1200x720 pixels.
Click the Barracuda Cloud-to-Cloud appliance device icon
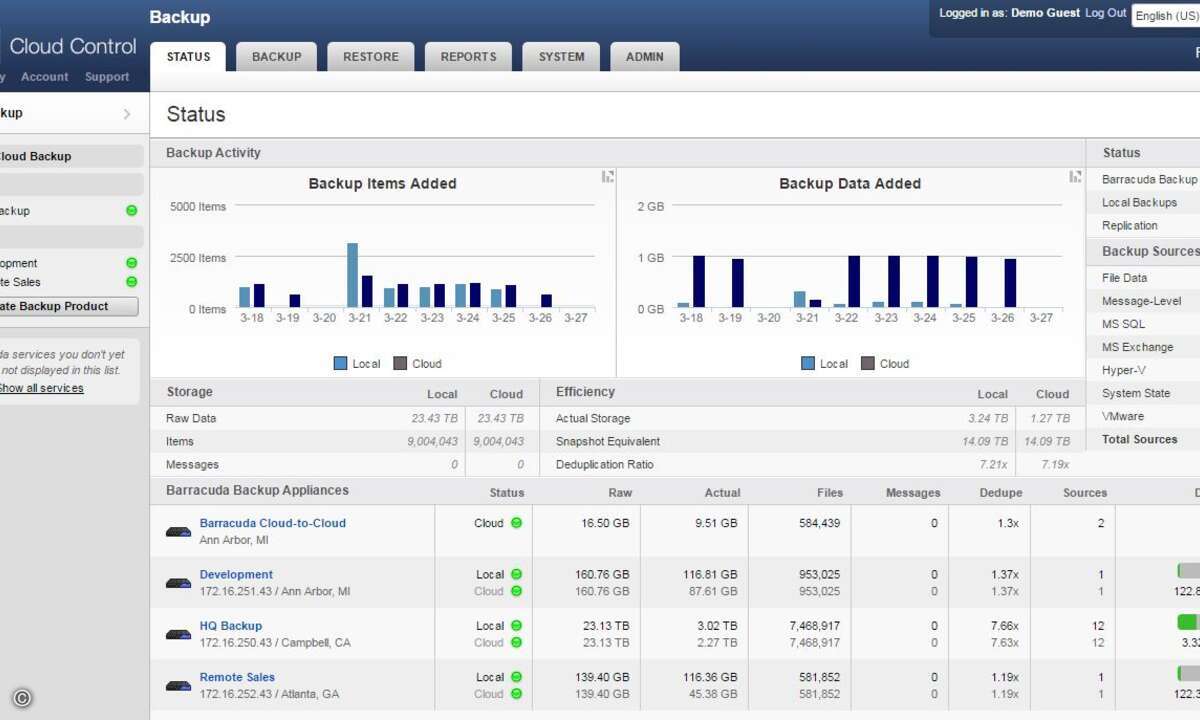click(x=178, y=532)
